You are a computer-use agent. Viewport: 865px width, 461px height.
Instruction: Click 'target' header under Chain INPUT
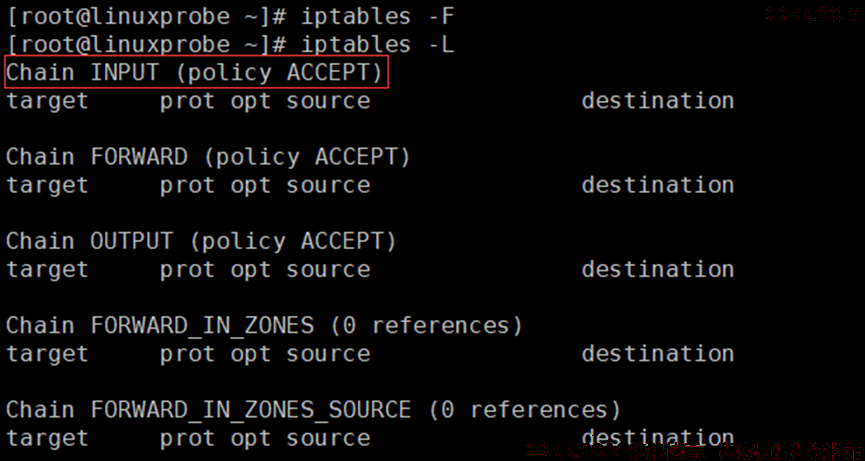[x=47, y=101]
